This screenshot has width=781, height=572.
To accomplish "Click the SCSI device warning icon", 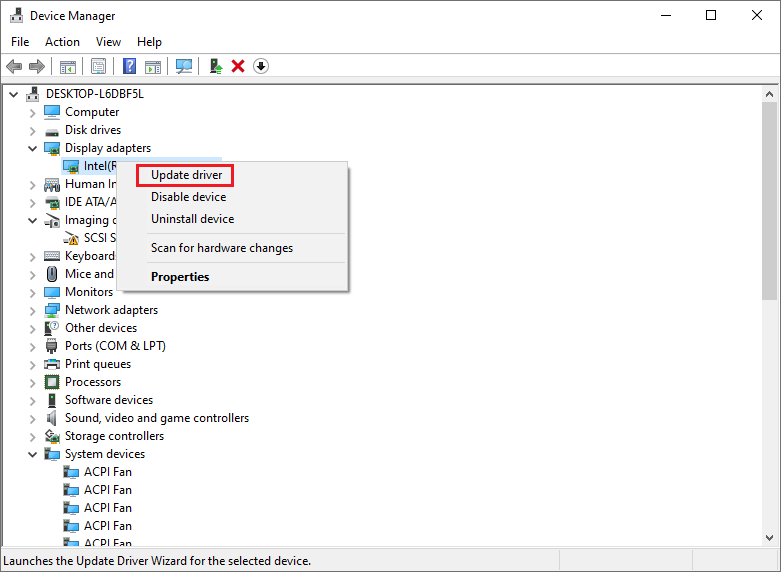I will coord(71,239).
